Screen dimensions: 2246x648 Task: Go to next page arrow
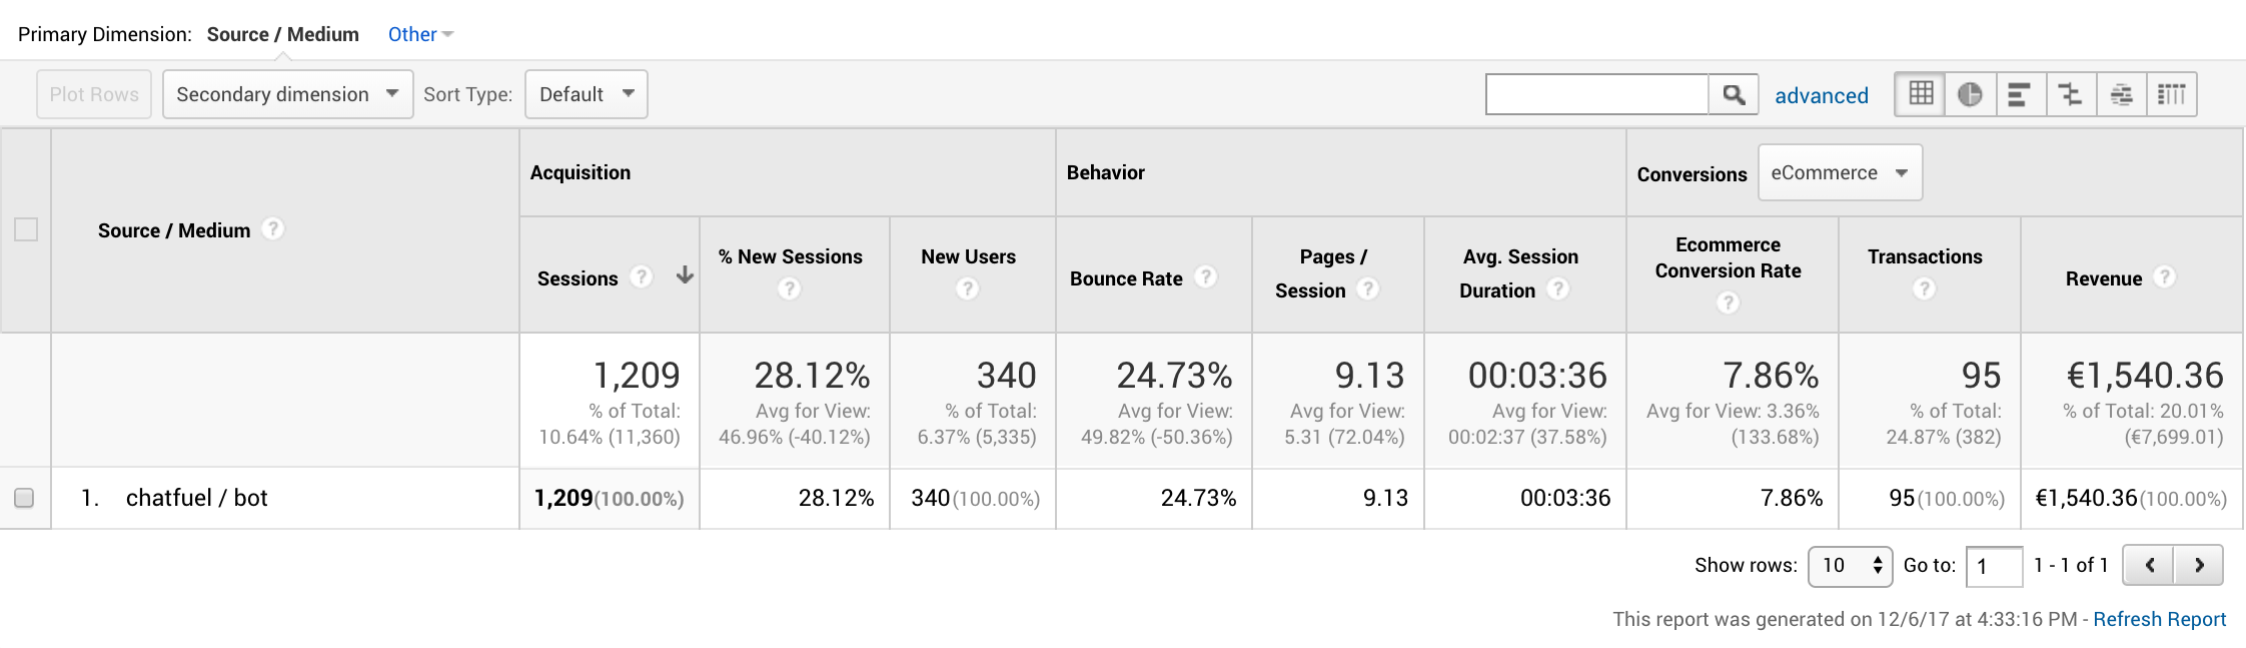pyautogui.click(x=2198, y=565)
